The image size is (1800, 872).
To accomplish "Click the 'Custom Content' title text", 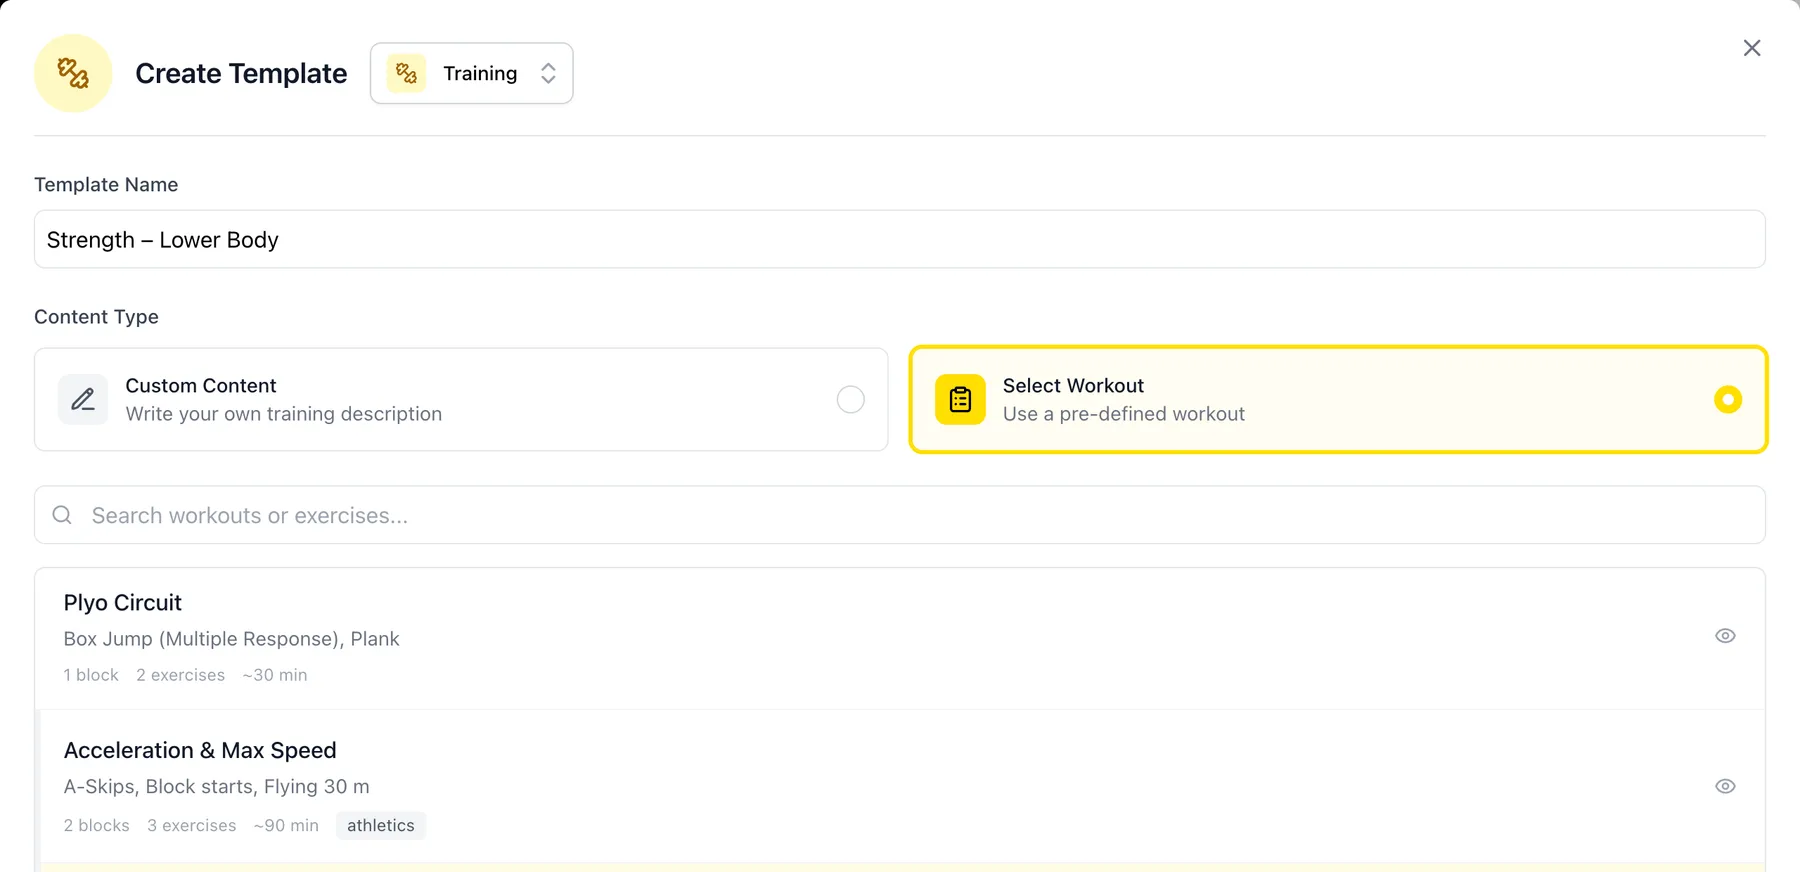I will coord(201,386).
